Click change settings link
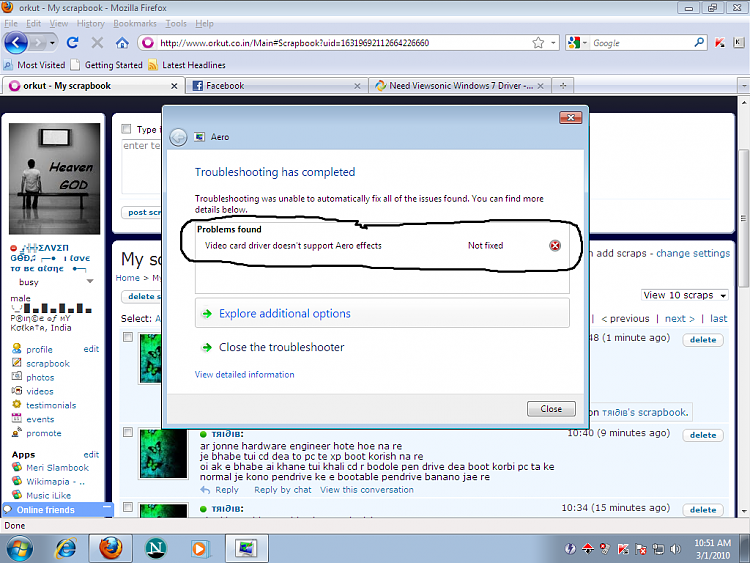The height and width of the screenshot is (563, 750). [693, 254]
